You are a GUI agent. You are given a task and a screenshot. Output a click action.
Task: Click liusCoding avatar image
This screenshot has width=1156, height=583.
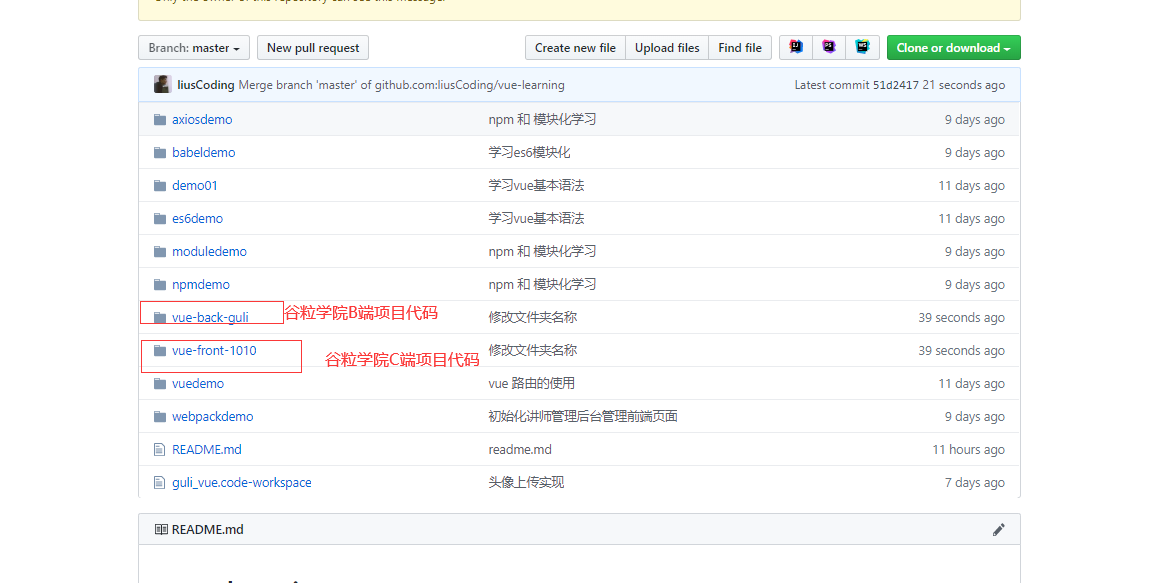[x=162, y=85]
